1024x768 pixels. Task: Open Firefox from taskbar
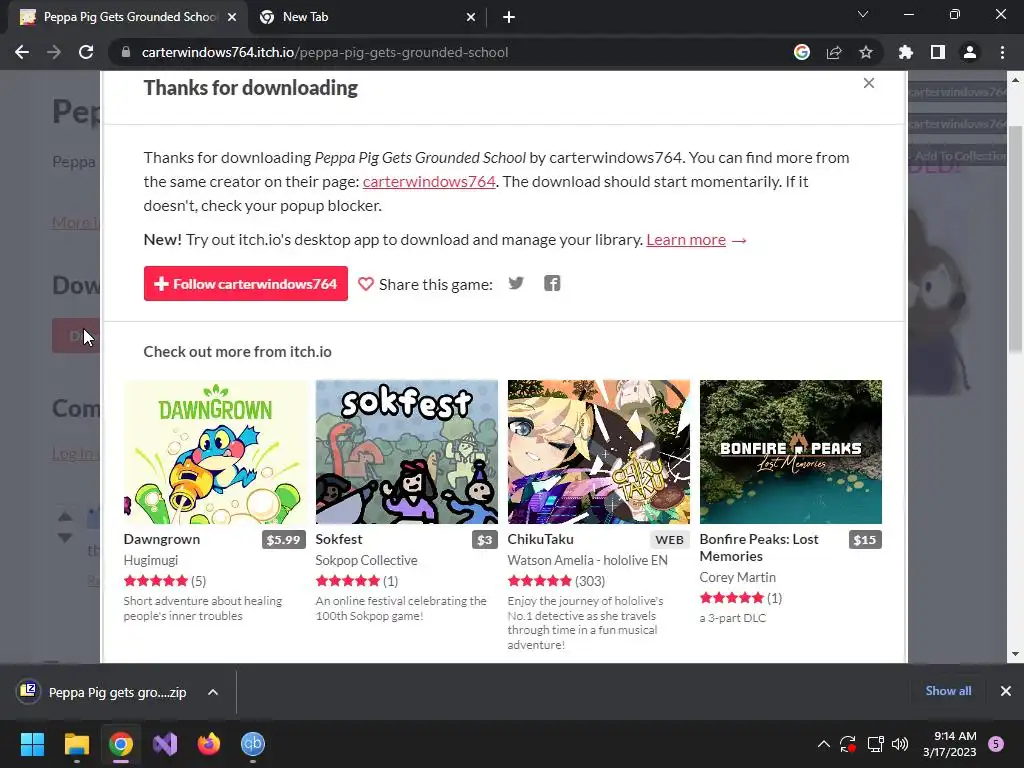click(x=209, y=744)
